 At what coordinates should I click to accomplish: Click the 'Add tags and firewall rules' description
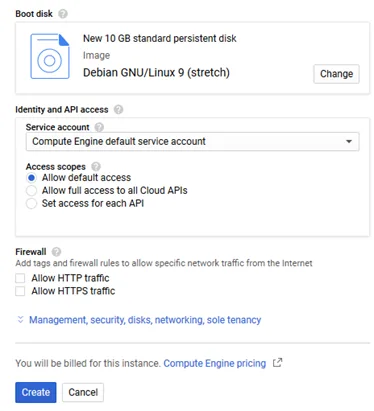(164, 263)
